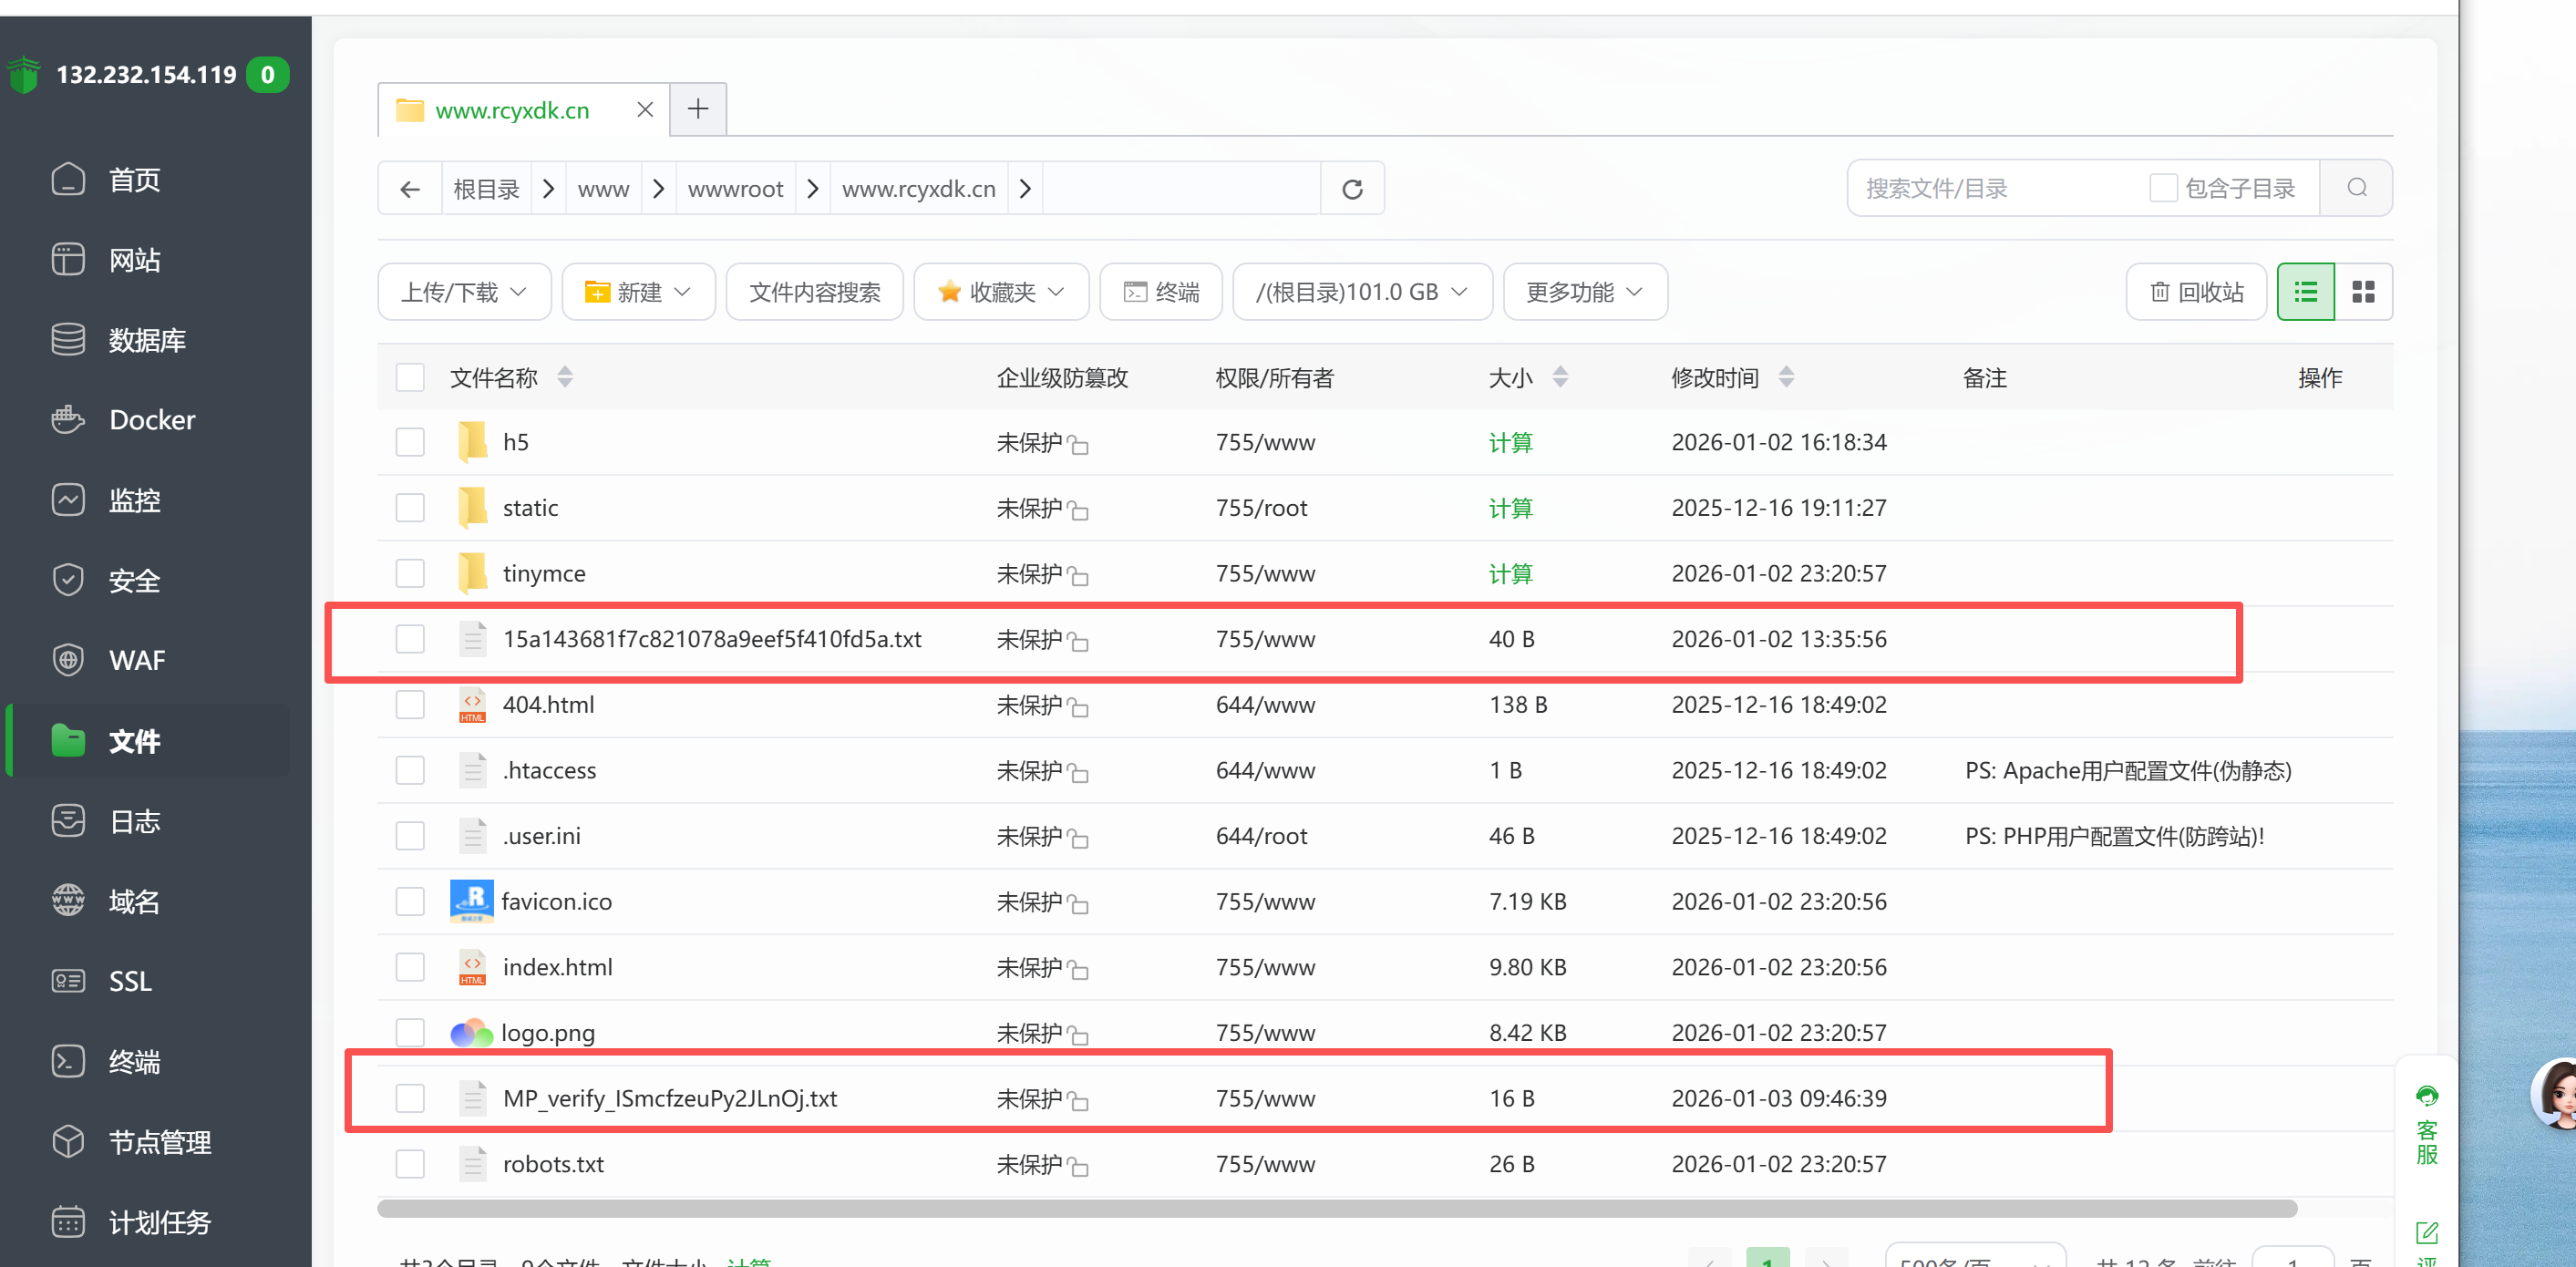2576x1267 pixels.
Task: Add a new file tab
Action: [x=698, y=109]
